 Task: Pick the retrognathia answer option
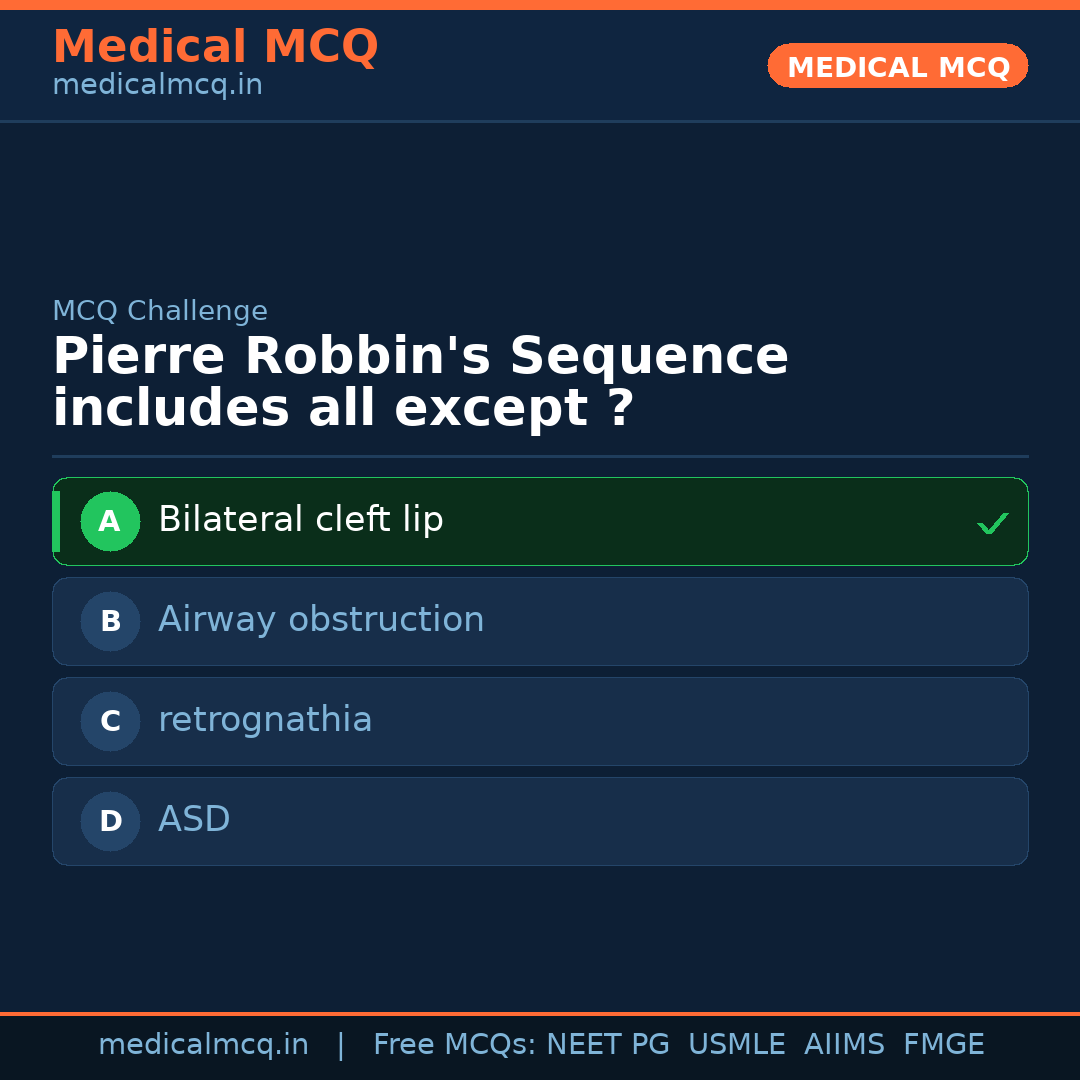265,720
